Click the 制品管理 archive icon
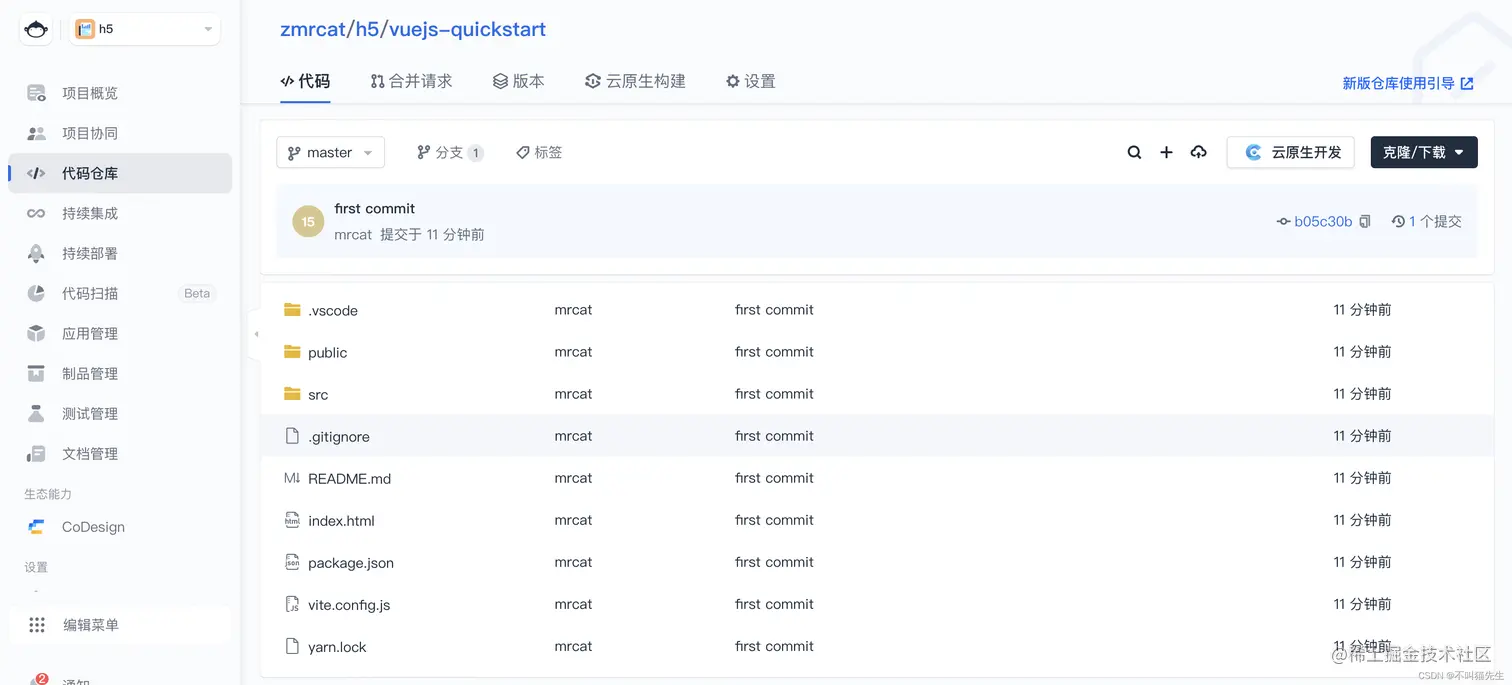The height and width of the screenshot is (685, 1512). point(36,373)
